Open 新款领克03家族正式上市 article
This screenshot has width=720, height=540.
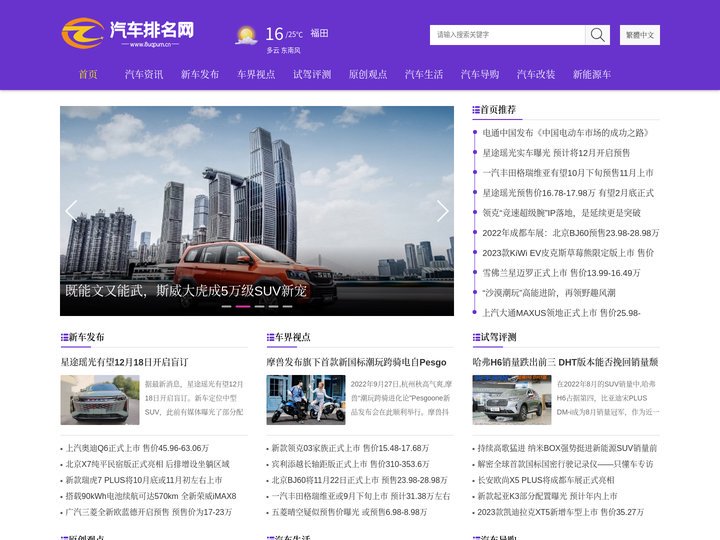click(x=350, y=448)
